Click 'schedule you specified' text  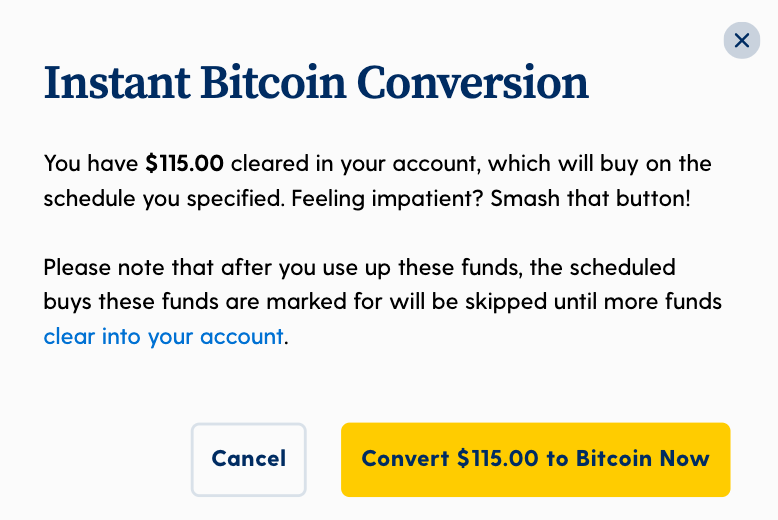click(x=164, y=198)
